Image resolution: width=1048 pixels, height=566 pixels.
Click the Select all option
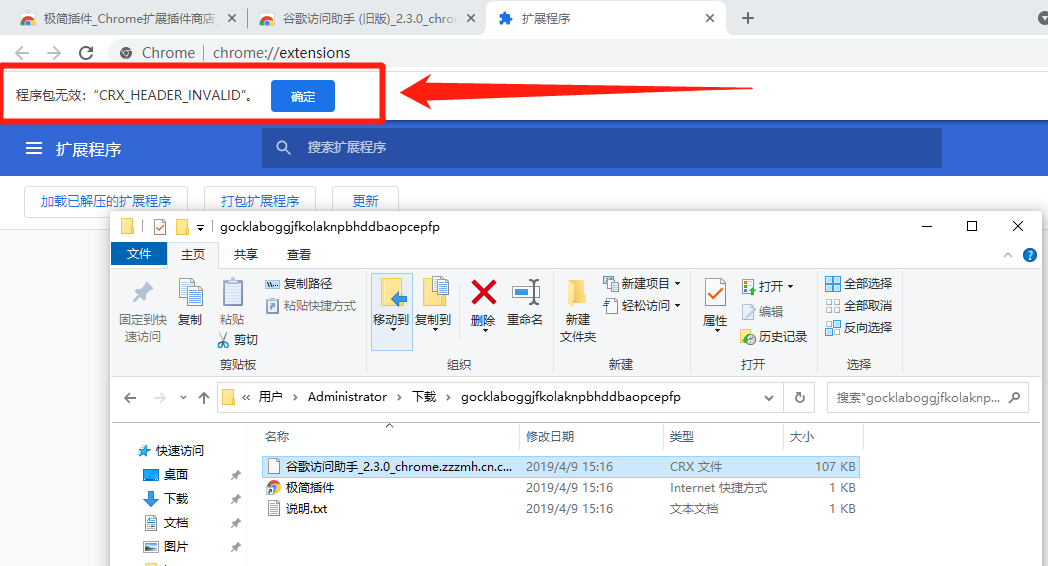[x=858, y=284]
